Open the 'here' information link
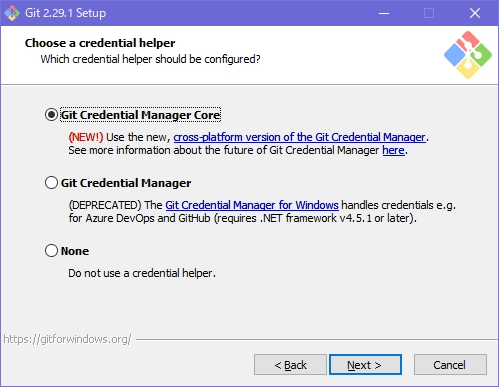Viewport: 499px width, 387px height. tap(393, 150)
